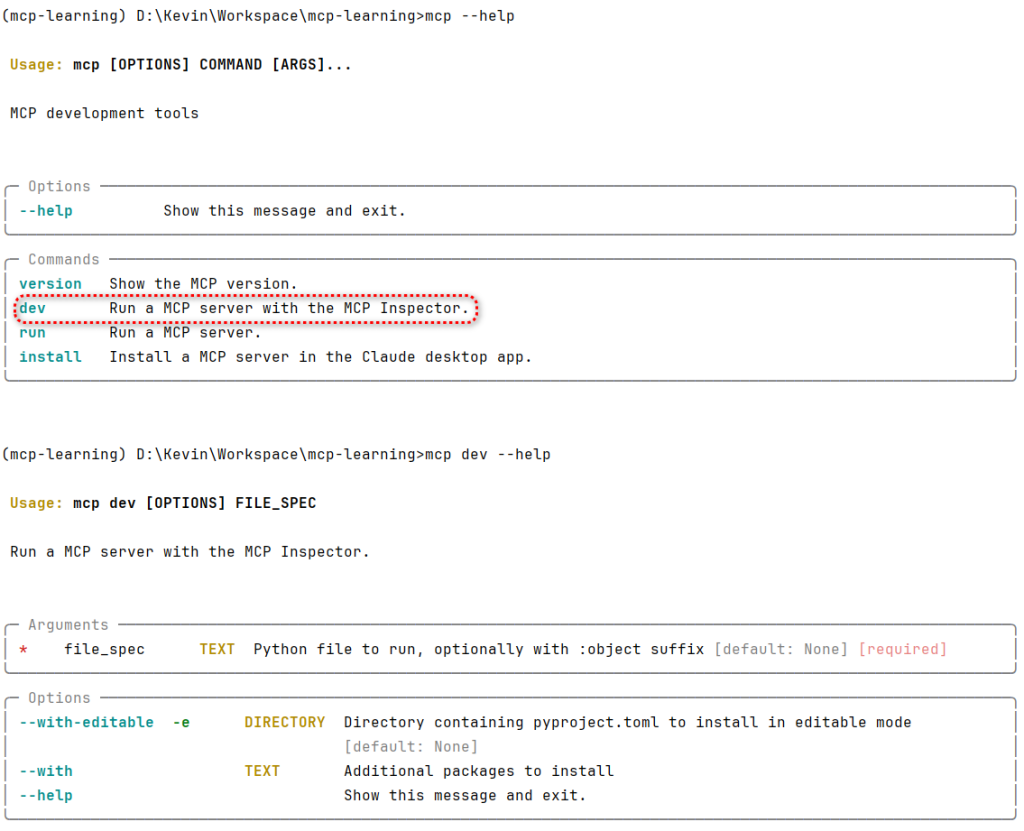Screen dimensions: 1024x831
Task: Click the 'Show the MCP version.' description
Action: pos(203,284)
